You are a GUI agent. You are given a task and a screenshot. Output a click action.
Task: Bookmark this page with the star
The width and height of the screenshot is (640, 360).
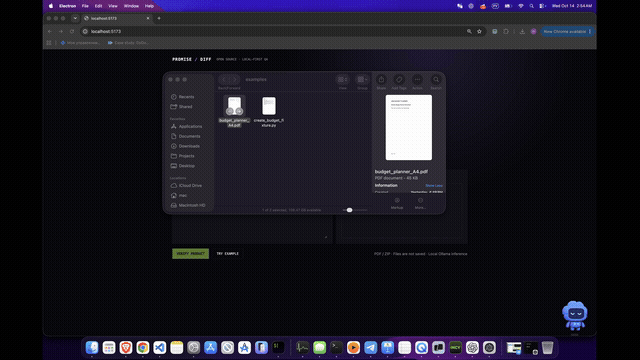pos(480,31)
